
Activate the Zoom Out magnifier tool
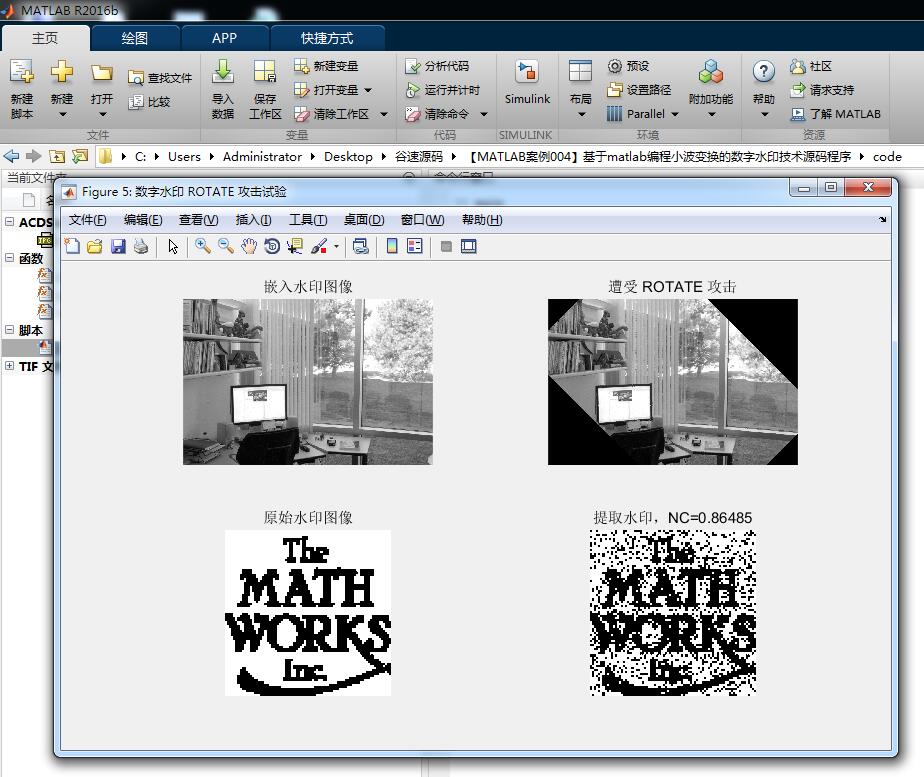[x=226, y=246]
